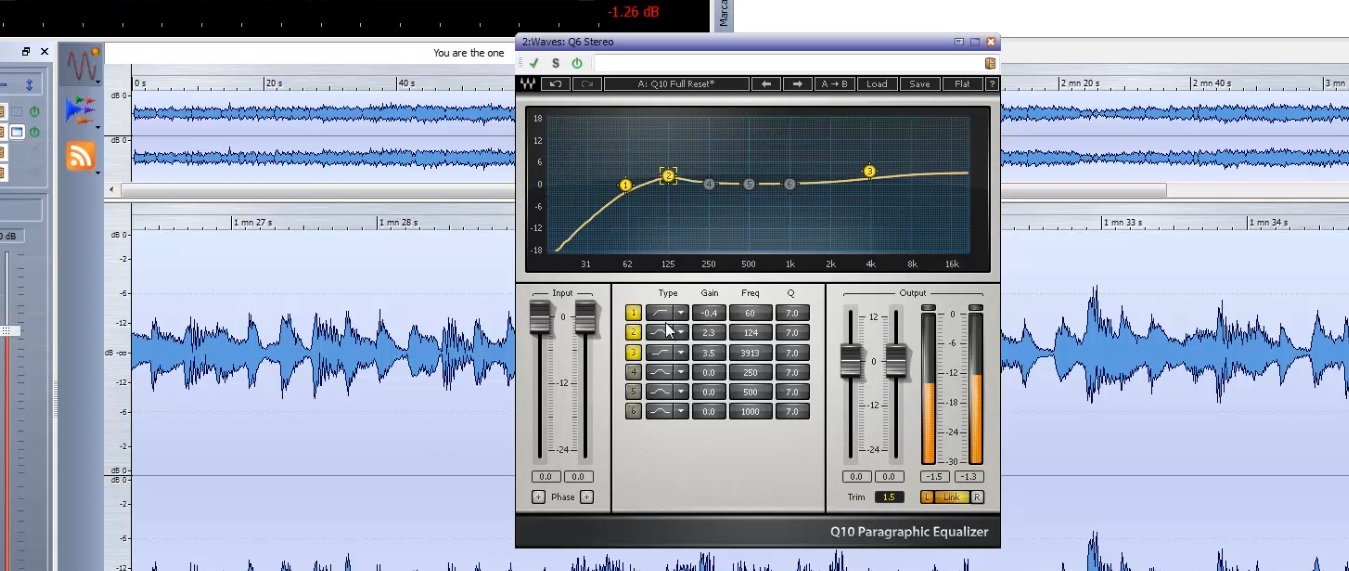
Task: Open band 4 filter type dropdown
Action: [681, 372]
